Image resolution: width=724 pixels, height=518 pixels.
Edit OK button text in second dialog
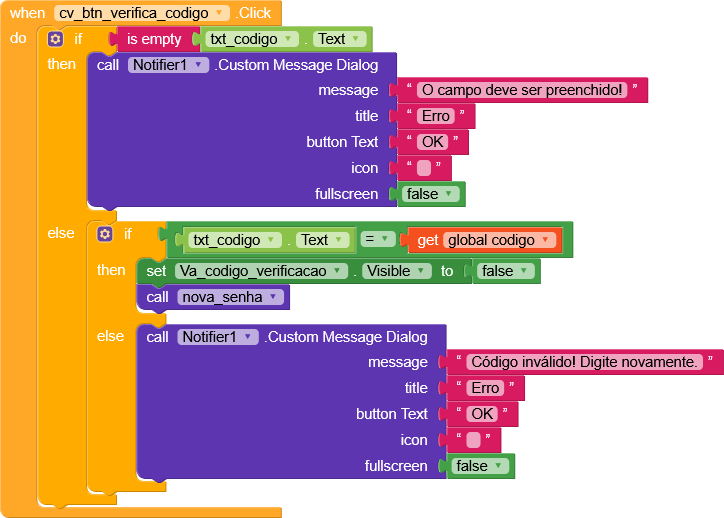(x=482, y=414)
